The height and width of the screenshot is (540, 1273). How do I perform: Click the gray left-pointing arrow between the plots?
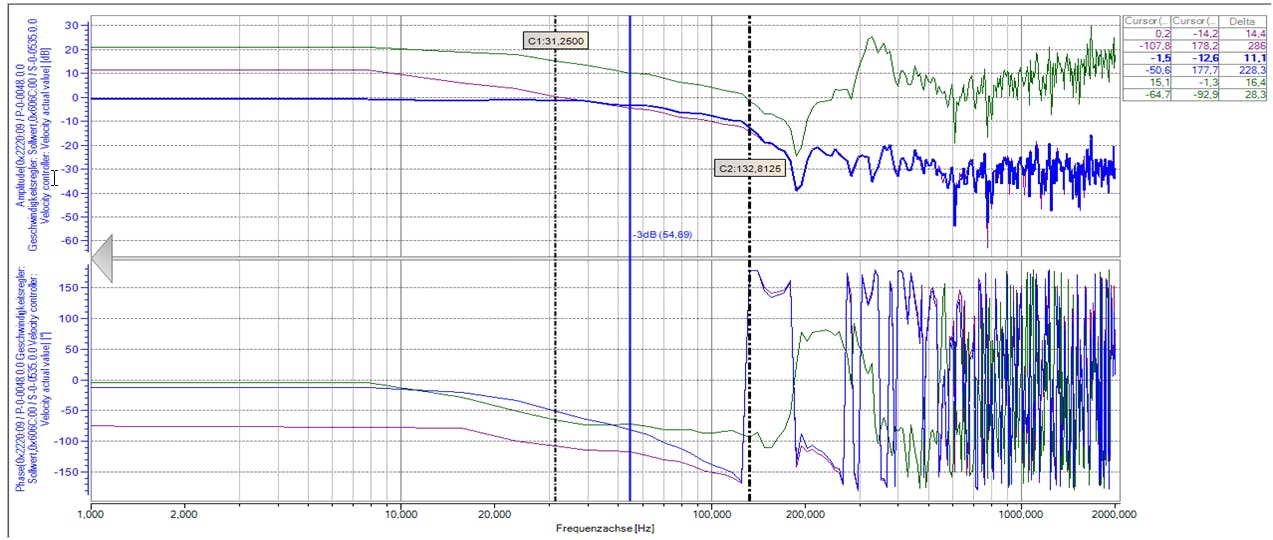point(103,254)
